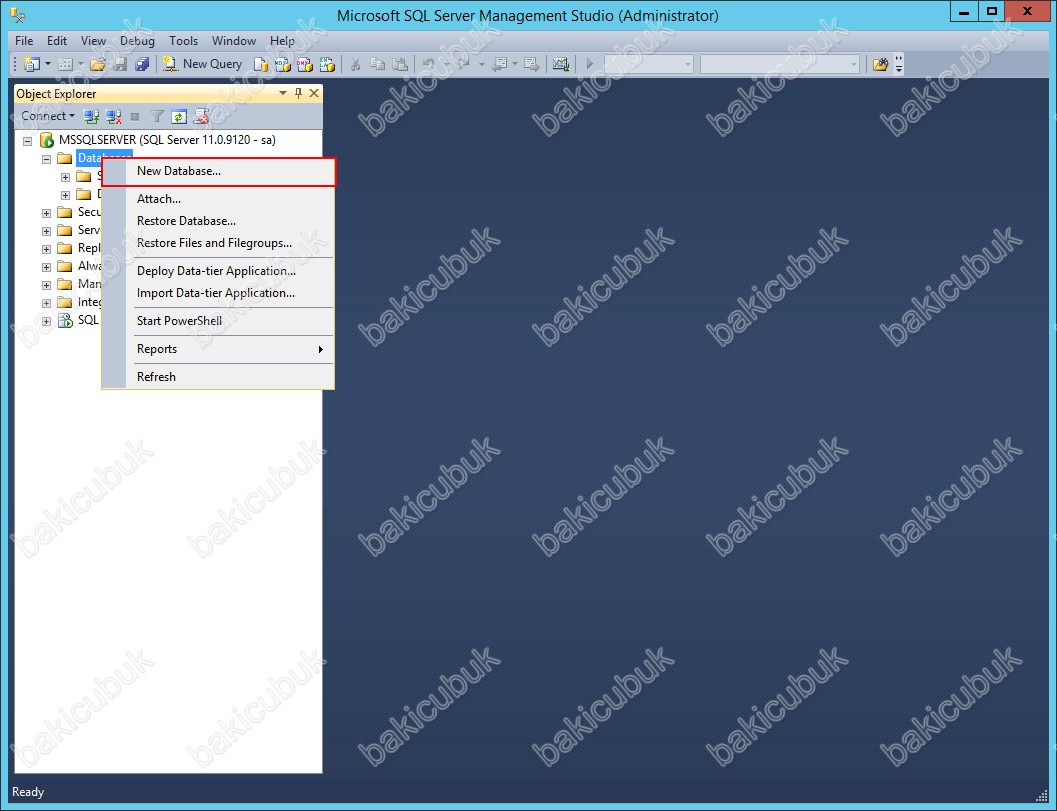Click the Analysis Services XMLA Query icon
1057x811 pixels.
tap(327, 64)
